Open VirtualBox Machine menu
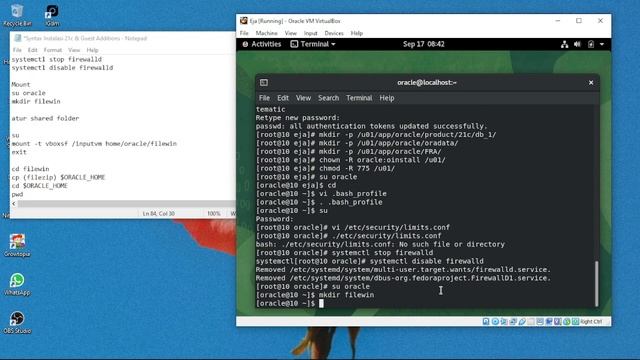This screenshot has width=640, height=360. click(267, 33)
